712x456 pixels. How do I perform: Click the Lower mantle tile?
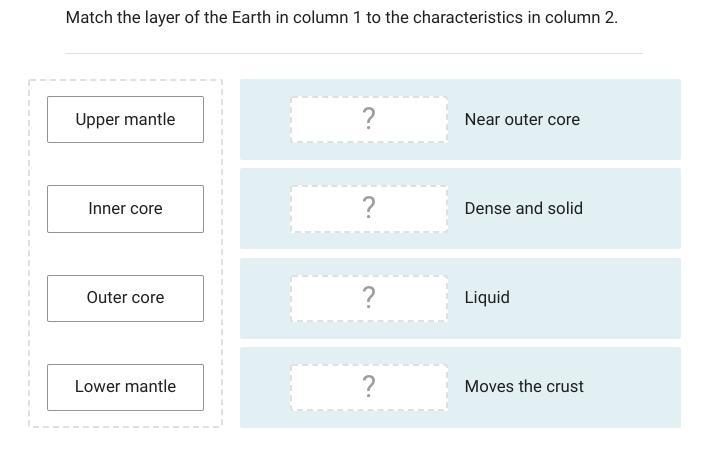tap(125, 386)
